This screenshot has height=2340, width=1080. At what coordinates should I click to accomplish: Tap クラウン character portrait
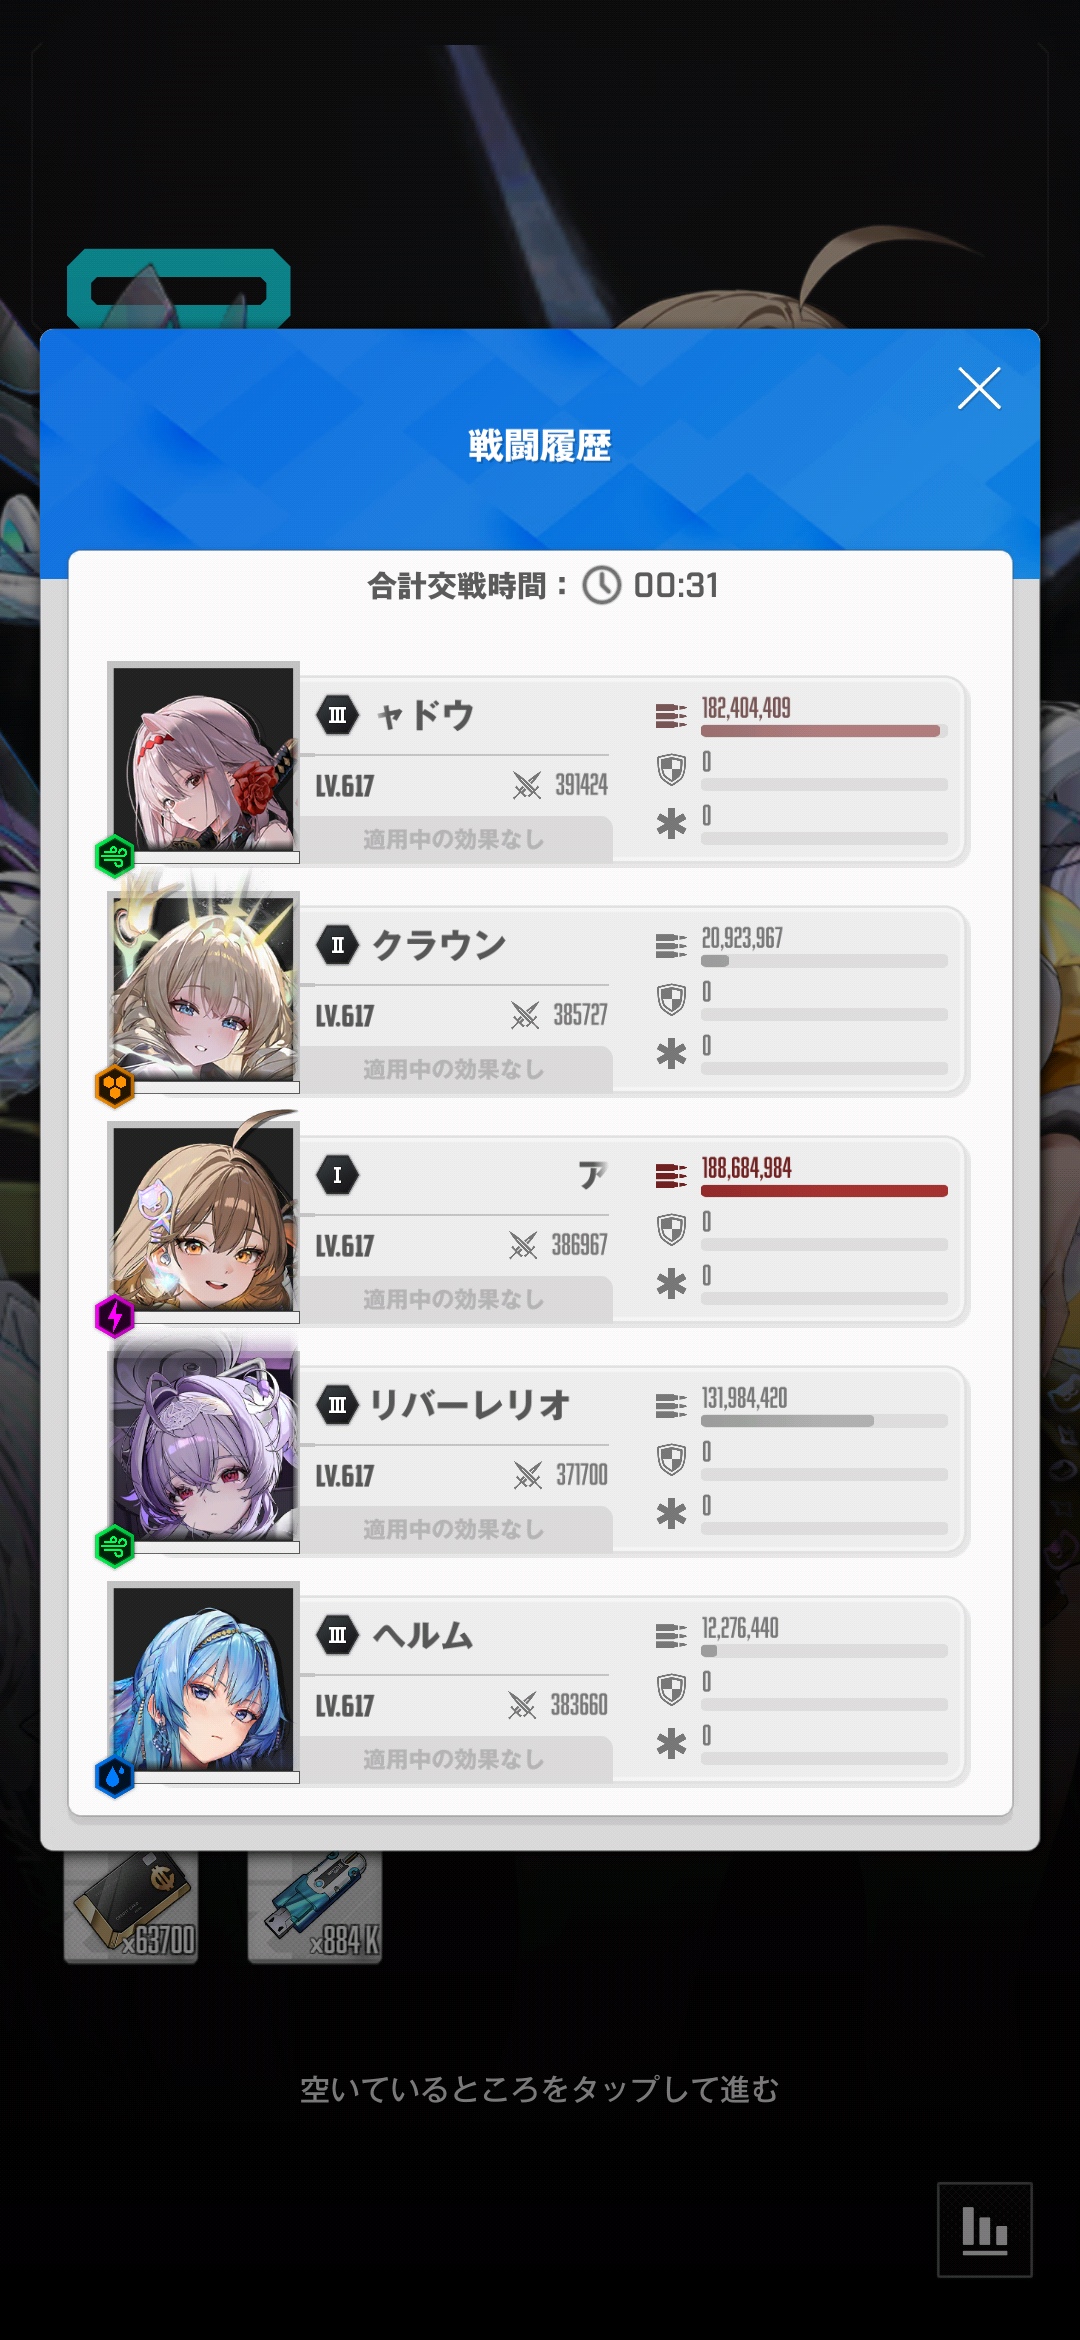point(204,990)
